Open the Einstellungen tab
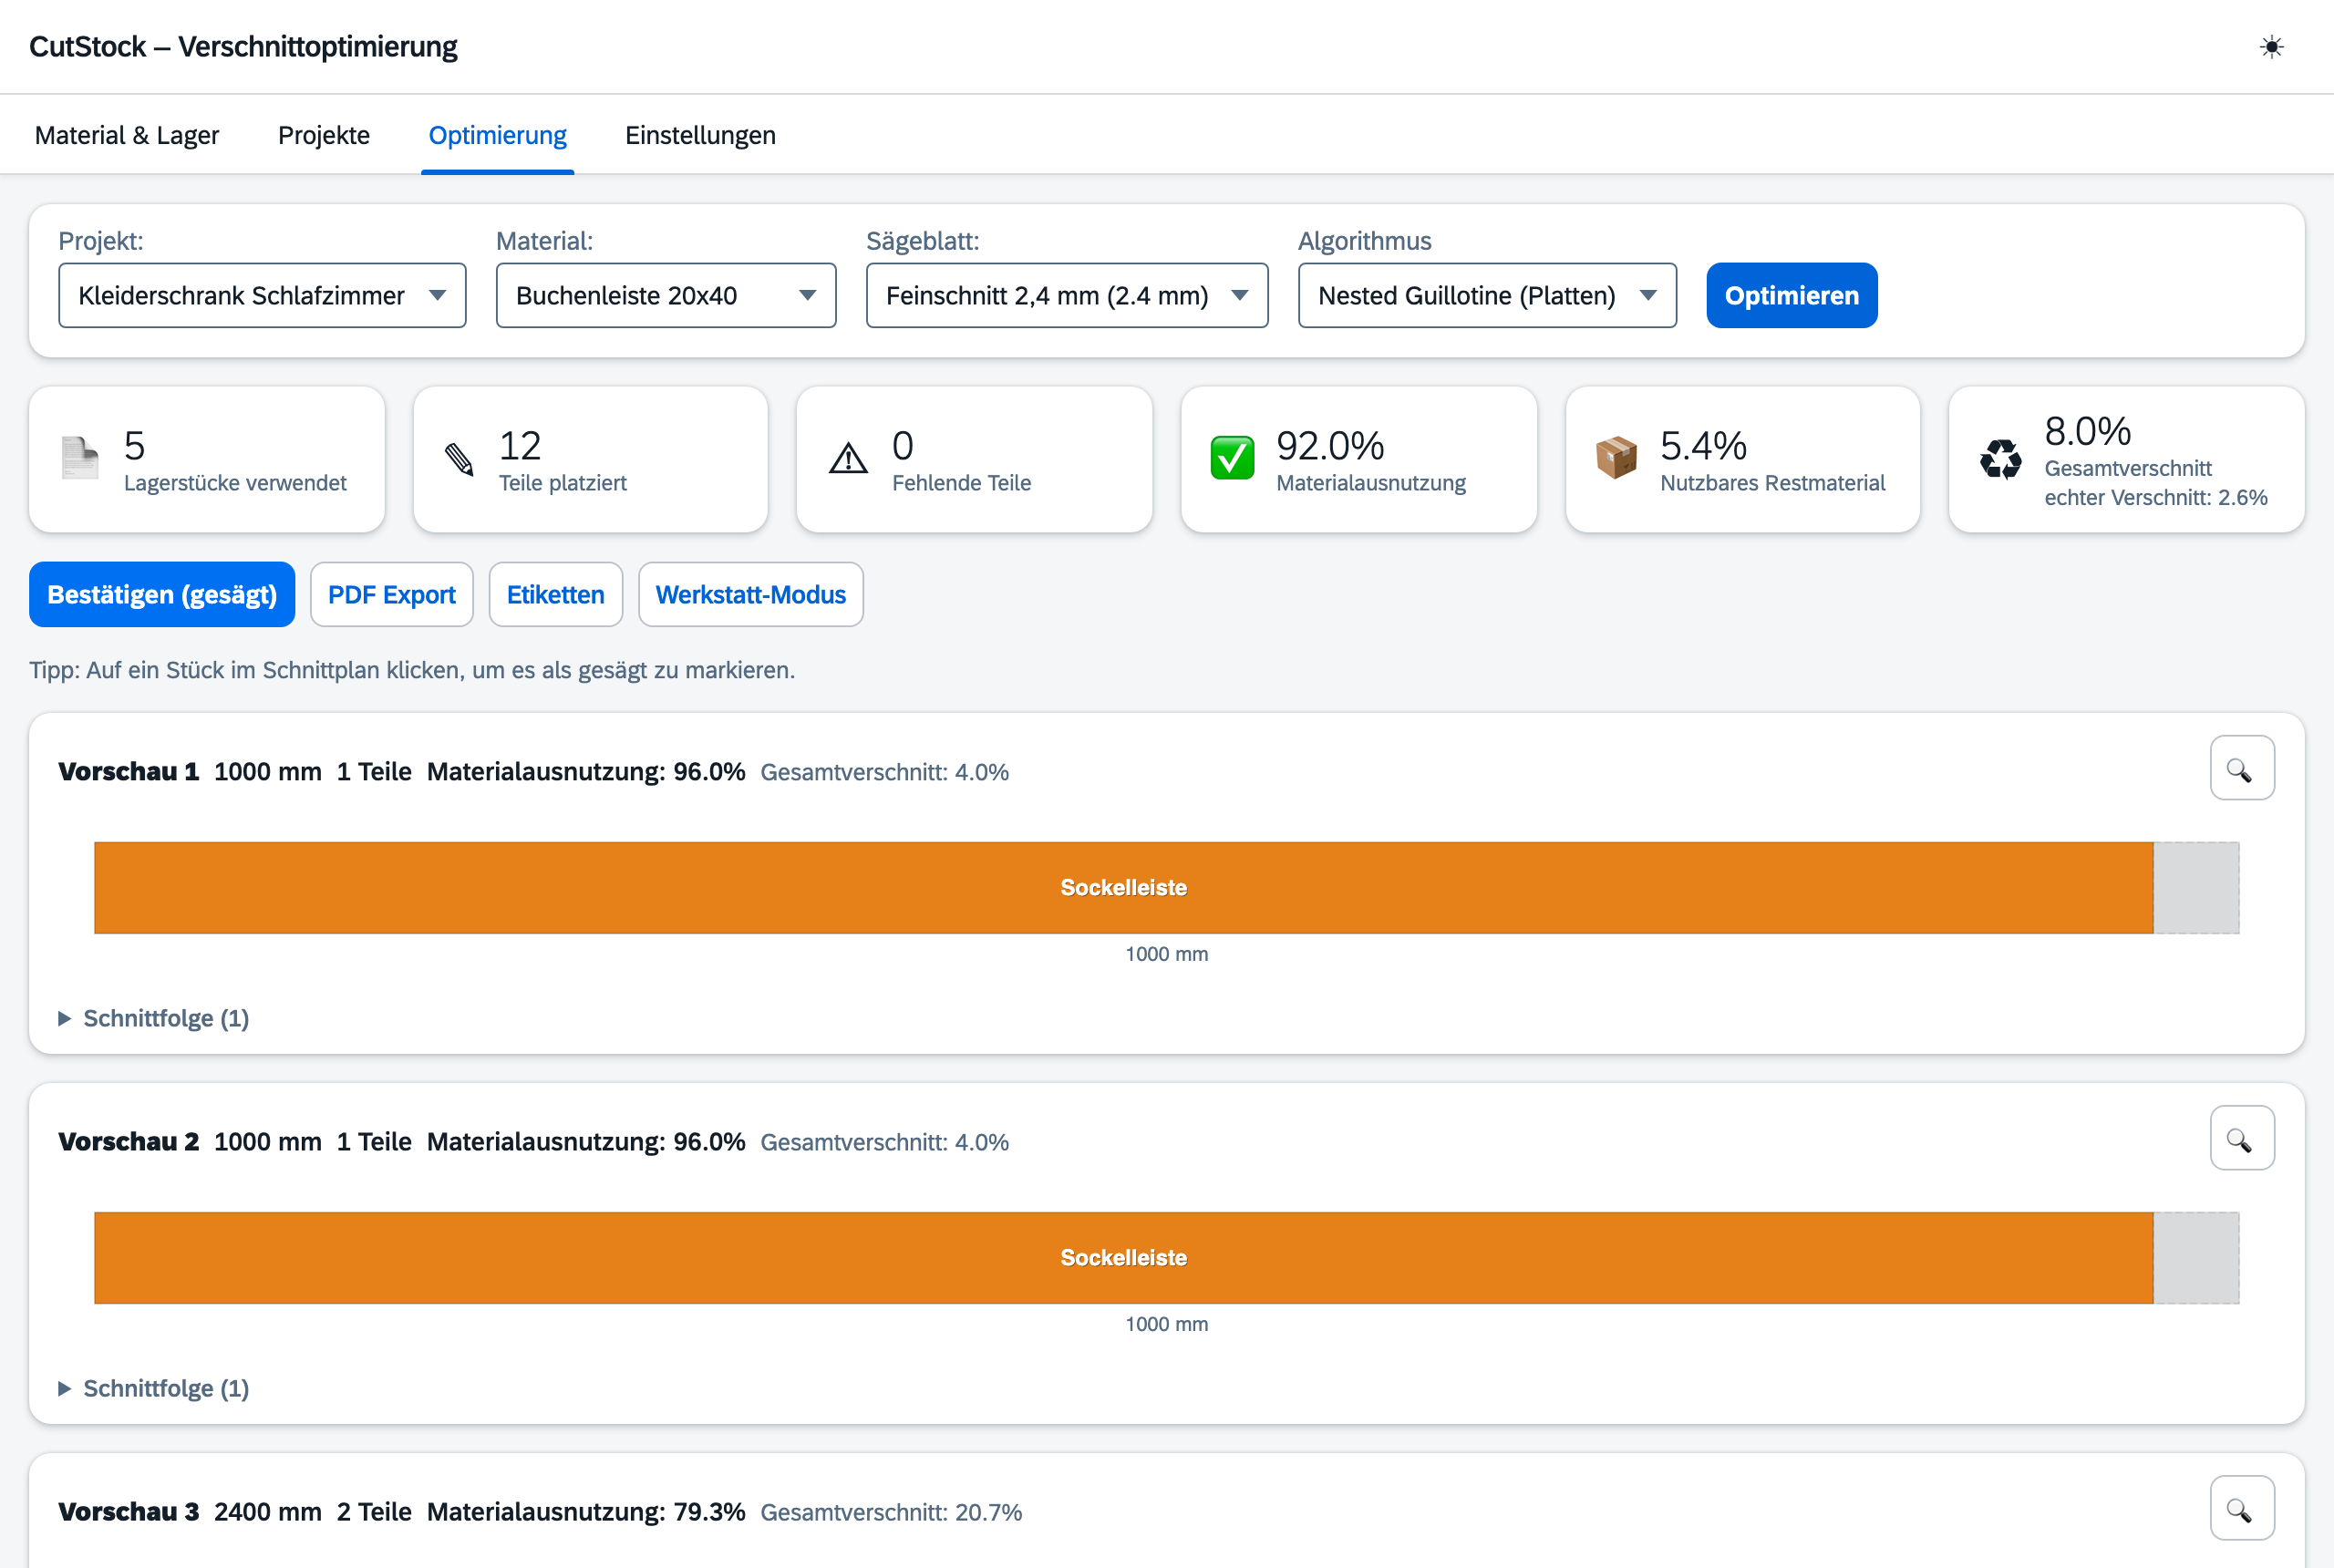Image resolution: width=2334 pixels, height=1568 pixels. pos(700,135)
